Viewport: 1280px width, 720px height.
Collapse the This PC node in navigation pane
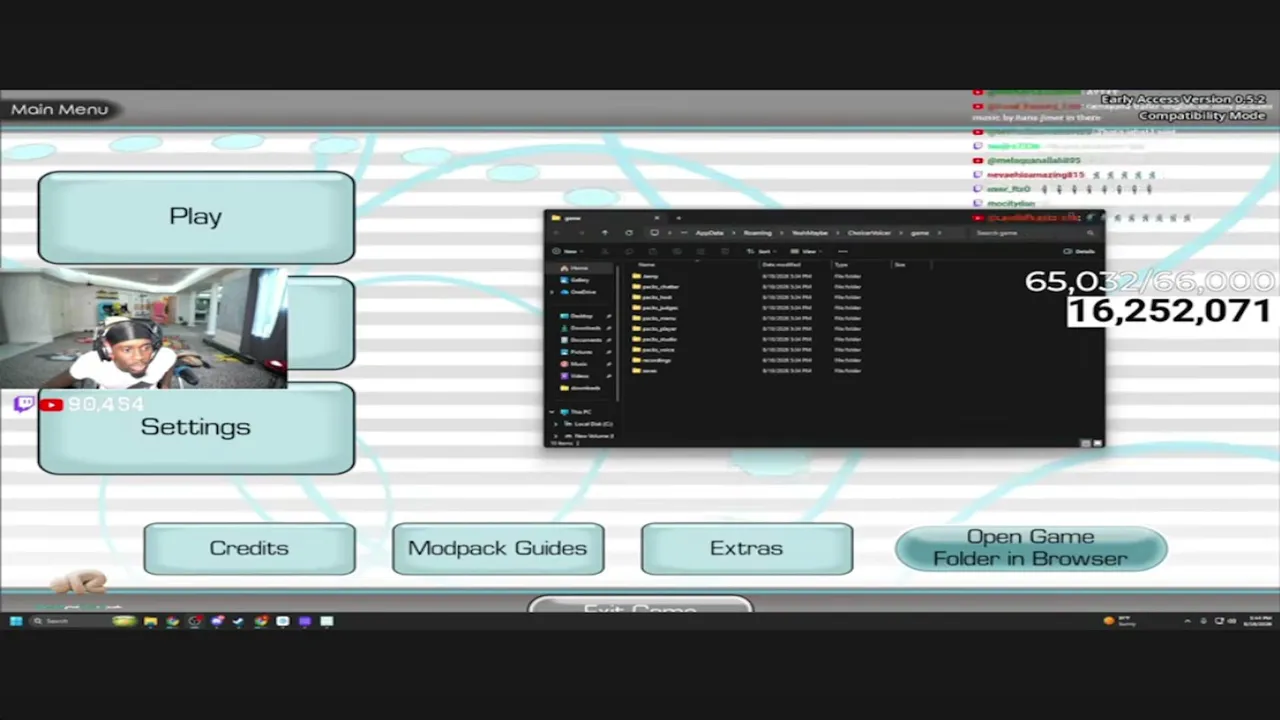[552, 412]
